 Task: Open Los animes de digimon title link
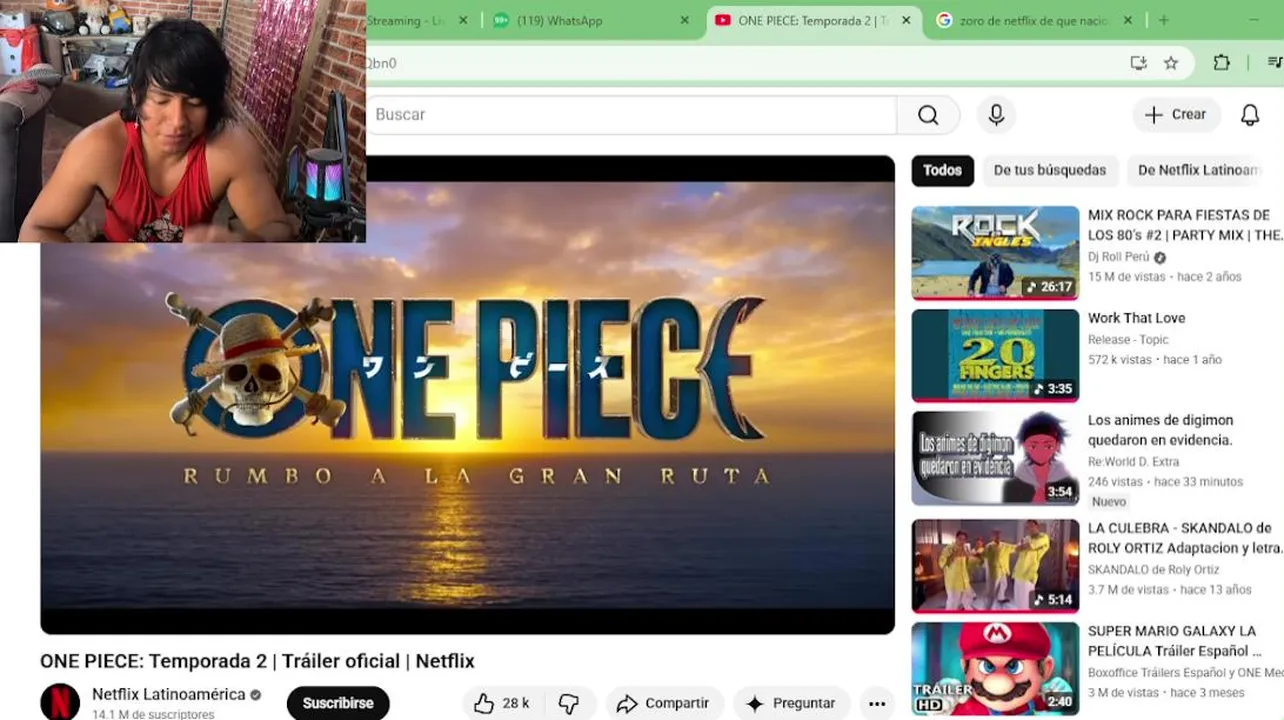[x=1160, y=430]
